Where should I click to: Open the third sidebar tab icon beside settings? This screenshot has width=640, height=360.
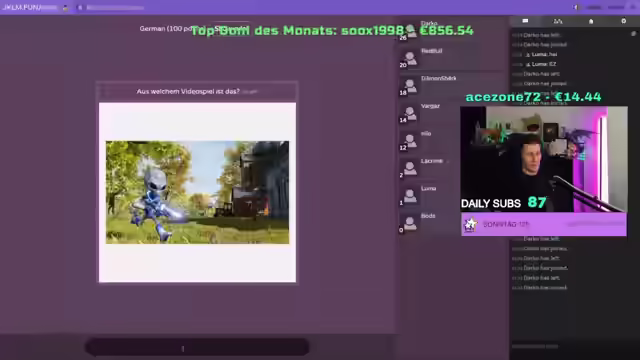(x=591, y=21)
